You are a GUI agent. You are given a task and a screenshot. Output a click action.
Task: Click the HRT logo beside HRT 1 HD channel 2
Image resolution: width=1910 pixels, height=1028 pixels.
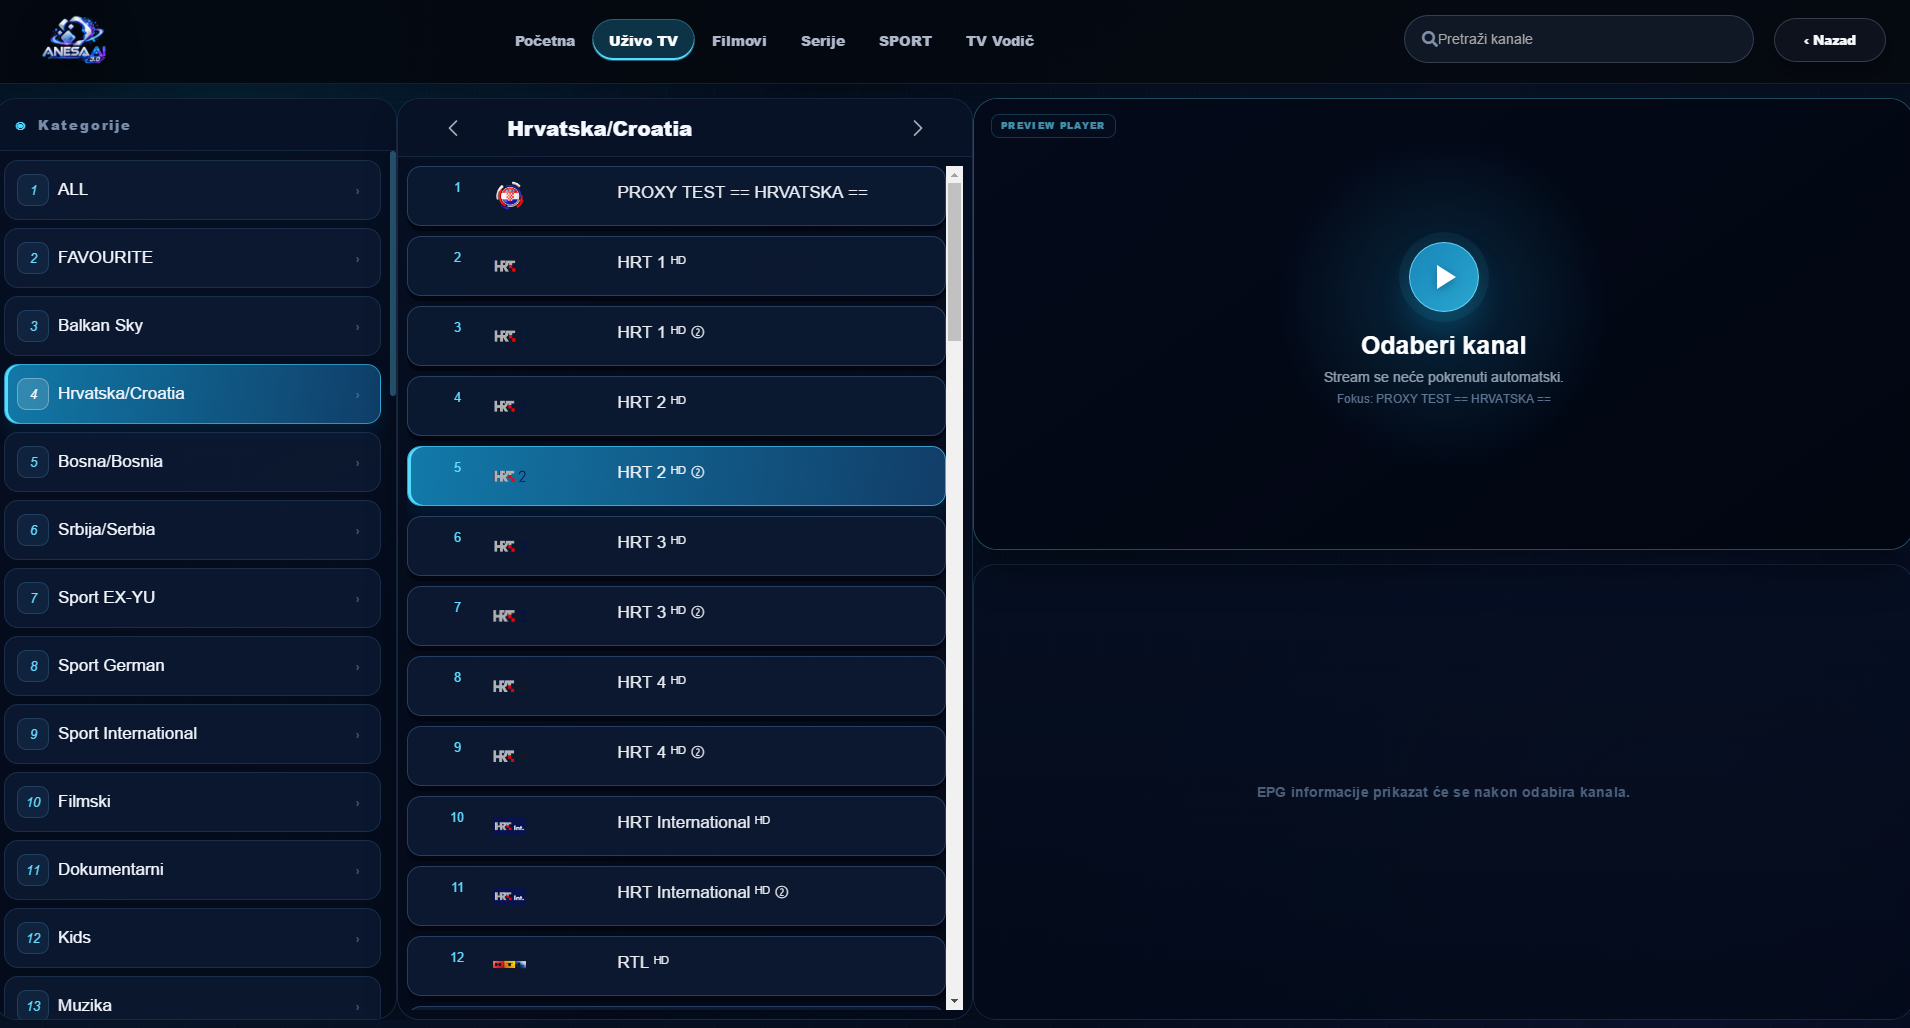point(505,266)
